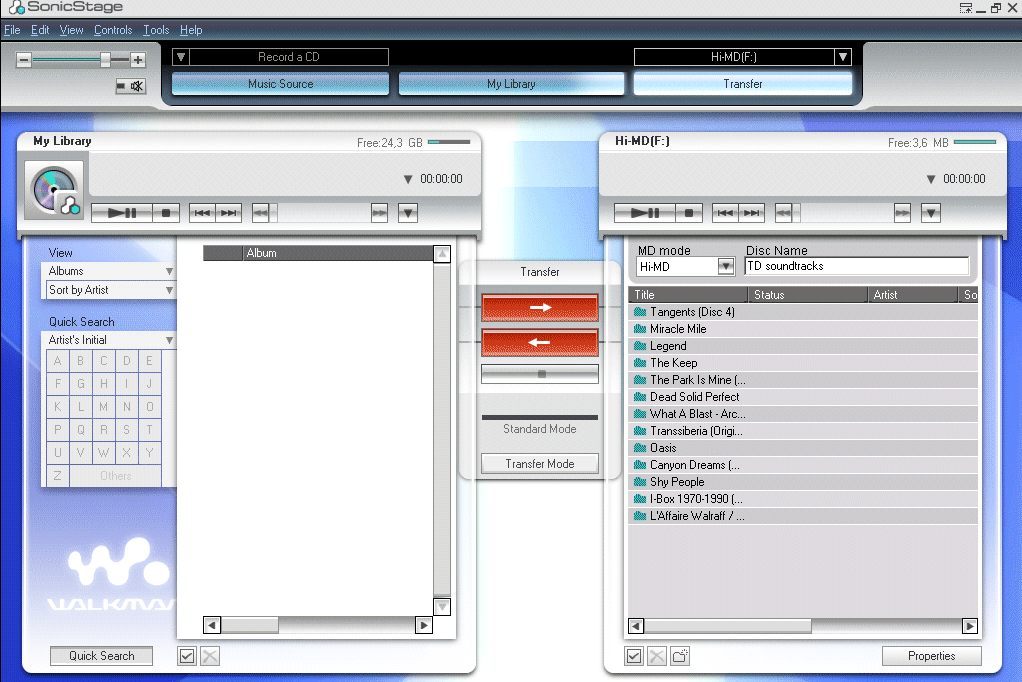Expand the Hi-MD(F:) device dropdown

click(843, 57)
